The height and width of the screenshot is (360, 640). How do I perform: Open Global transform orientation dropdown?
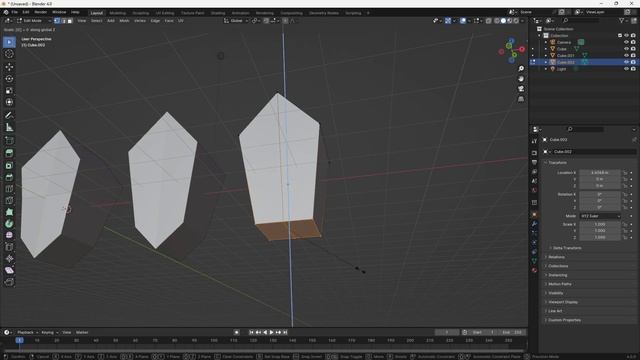[236, 20]
